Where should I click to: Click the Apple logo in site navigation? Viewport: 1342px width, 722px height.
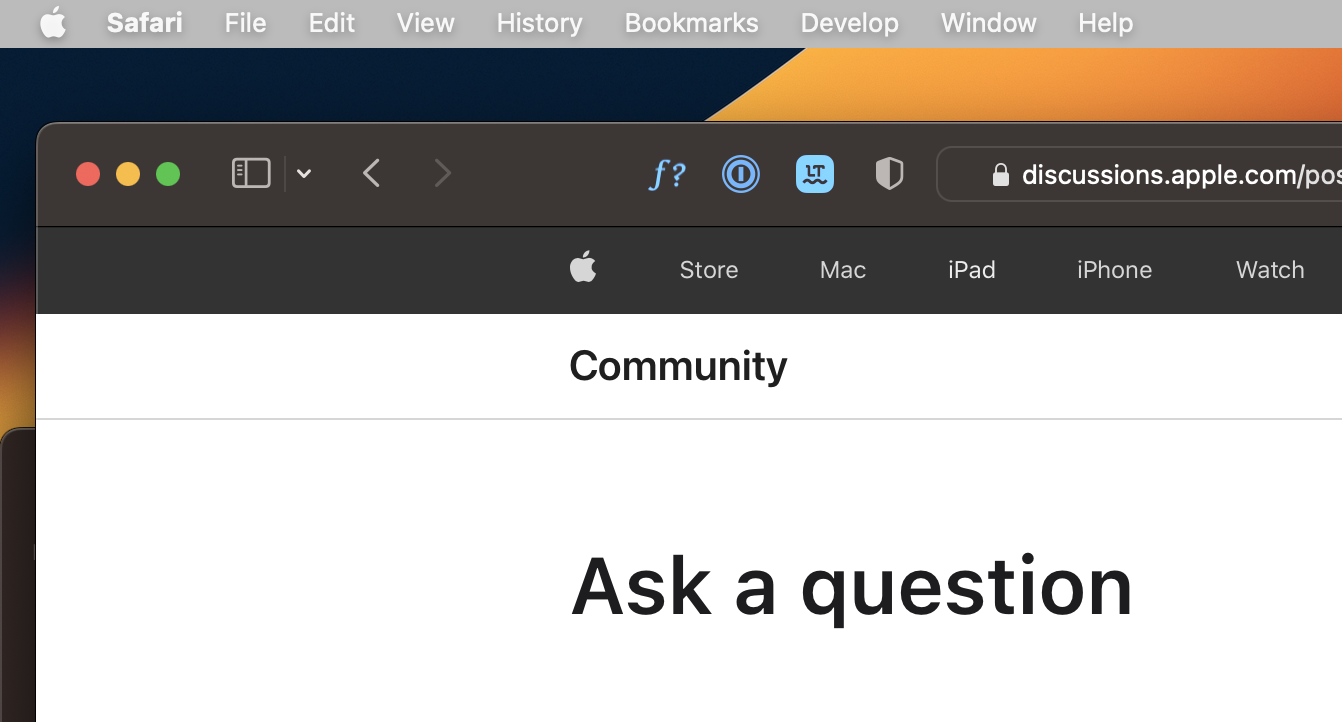click(x=583, y=269)
